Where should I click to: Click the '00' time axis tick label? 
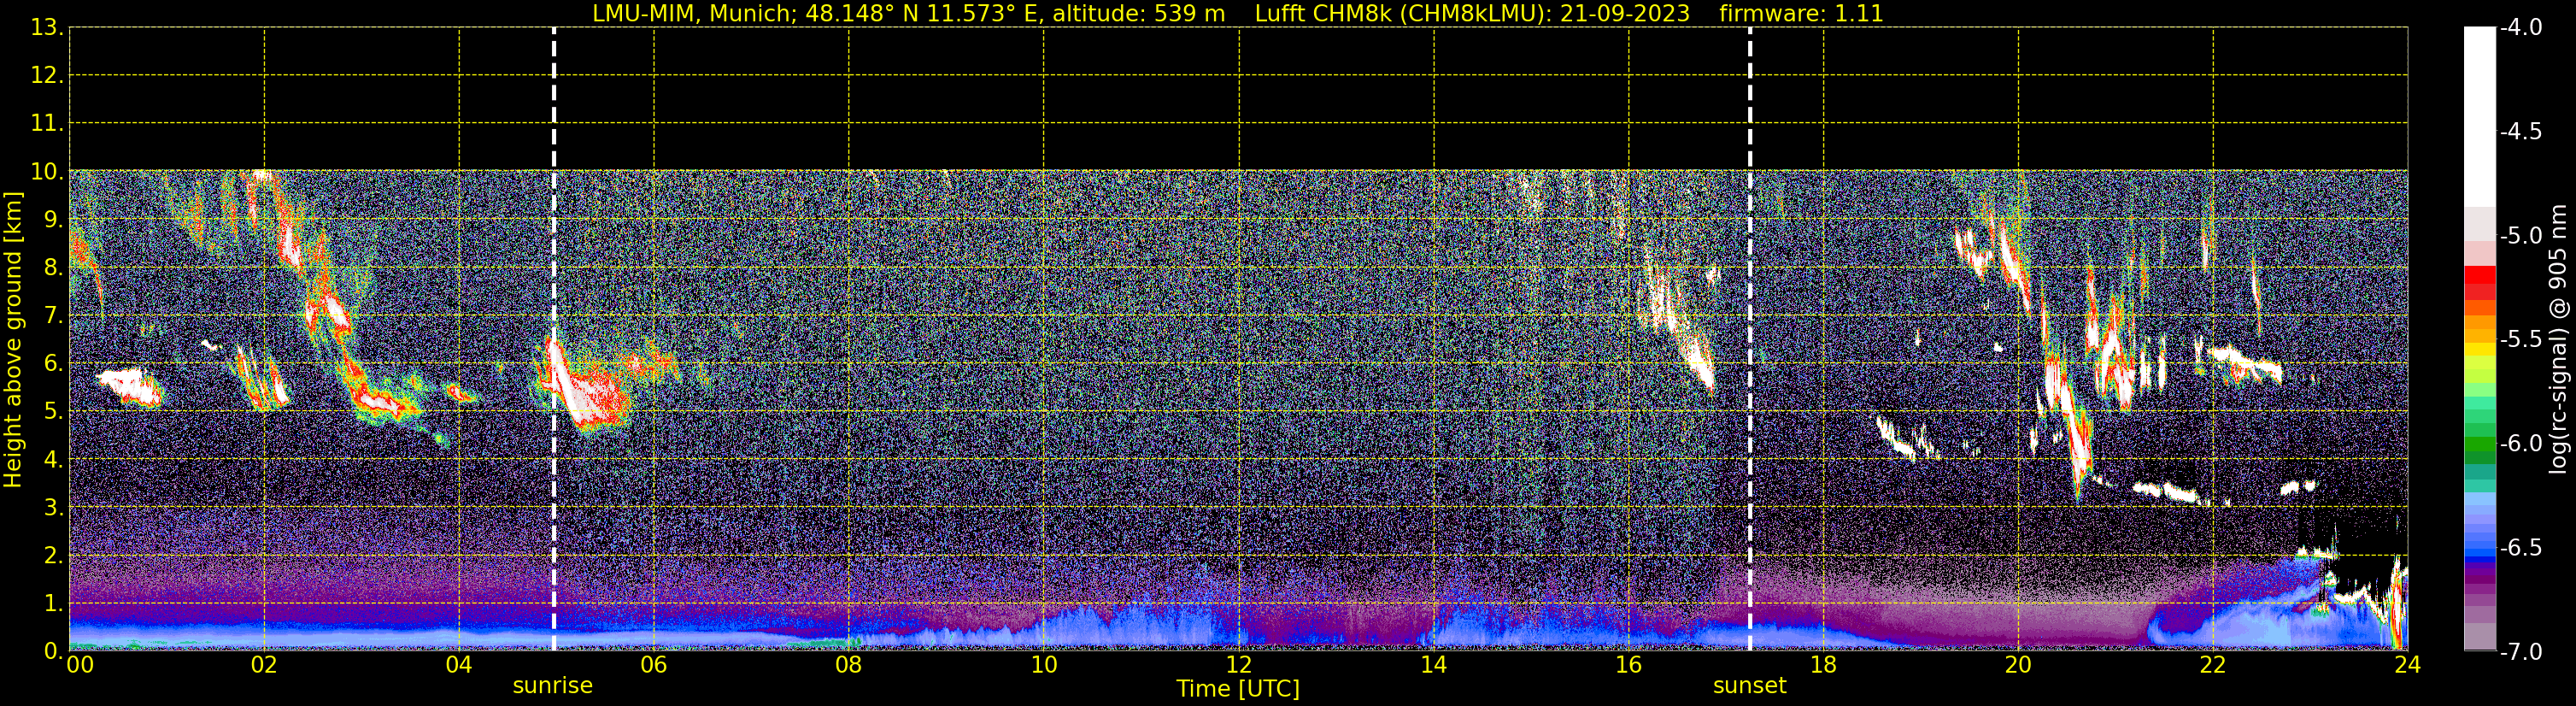(x=79, y=666)
